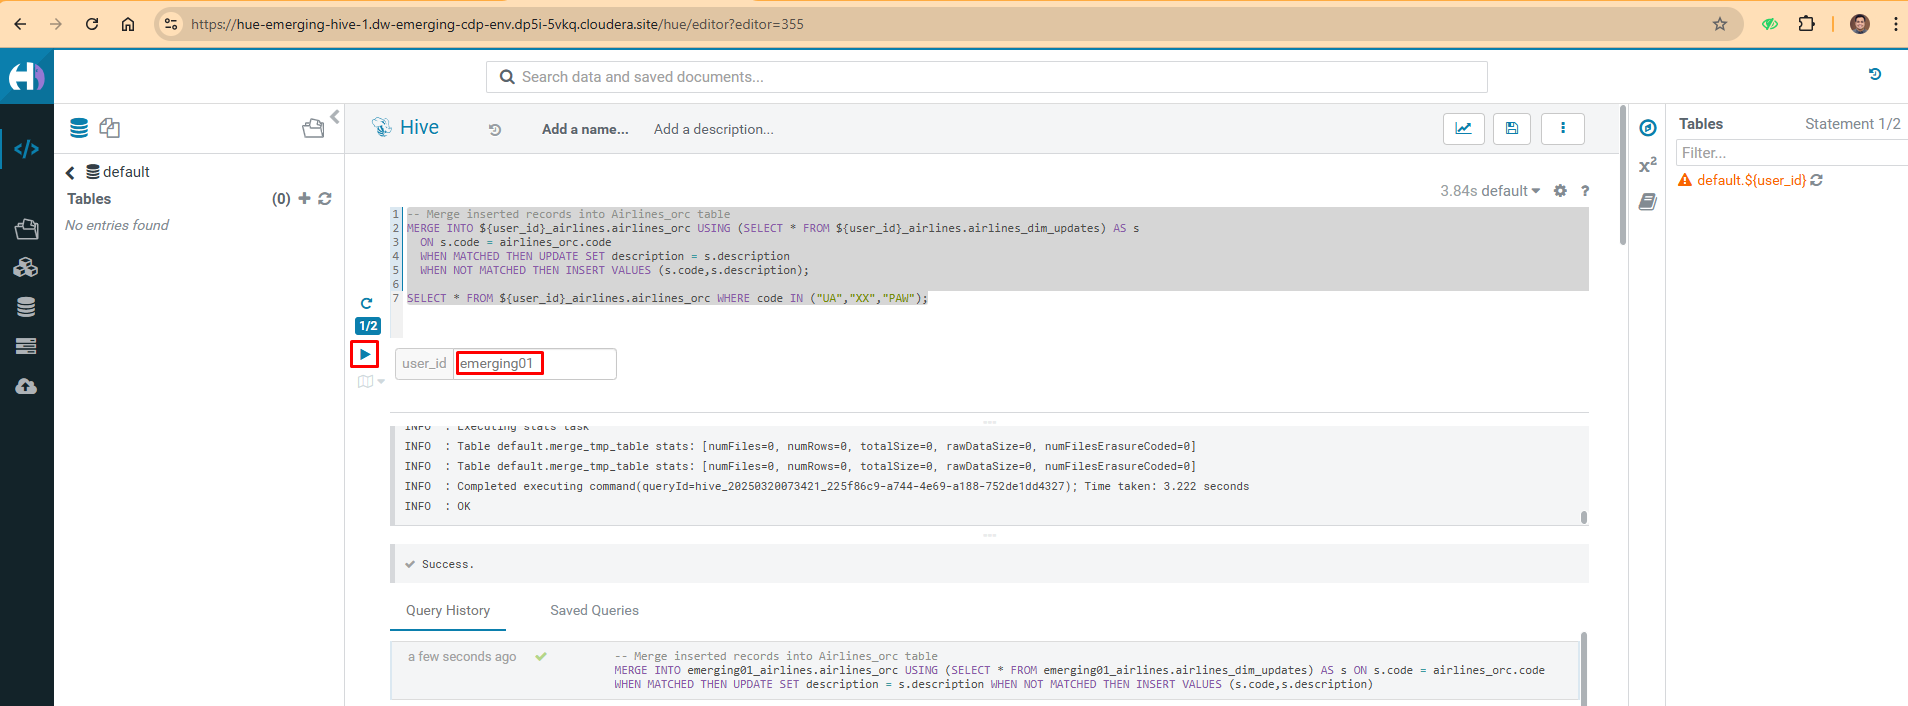Run the query with the play button
This screenshot has width=1908, height=706.
pyautogui.click(x=365, y=354)
